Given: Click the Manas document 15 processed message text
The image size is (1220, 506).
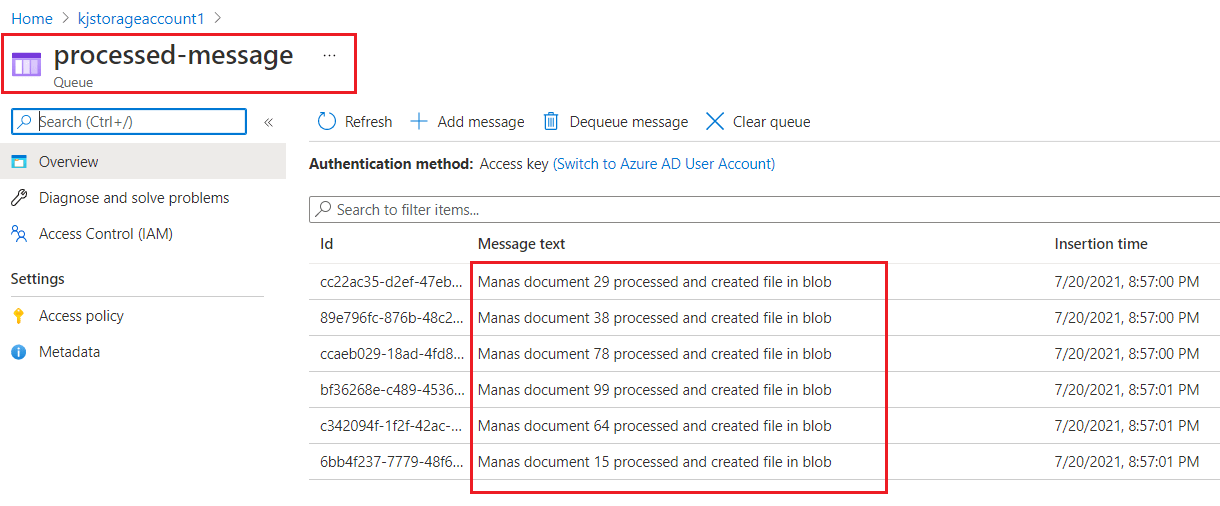Looking at the screenshot, I should pyautogui.click(x=655, y=462).
